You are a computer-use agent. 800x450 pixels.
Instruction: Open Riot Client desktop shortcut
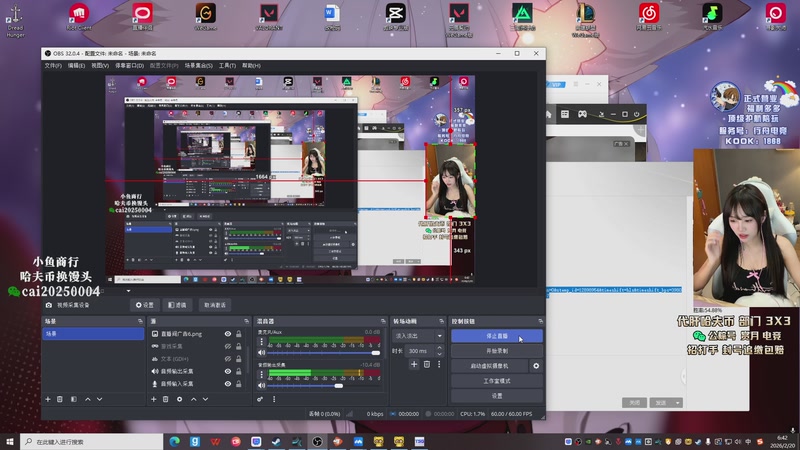click(x=79, y=17)
